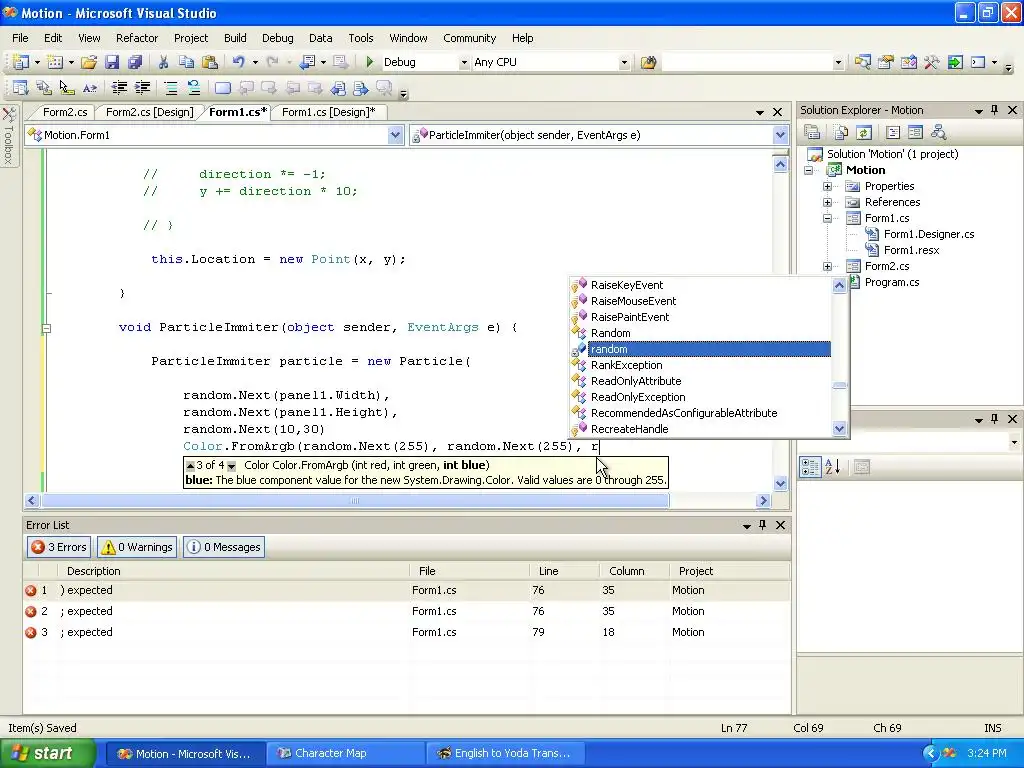Toggle auto-hide pin on Error List
The width and height of the screenshot is (1024, 768).
click(x=762, y=524)
